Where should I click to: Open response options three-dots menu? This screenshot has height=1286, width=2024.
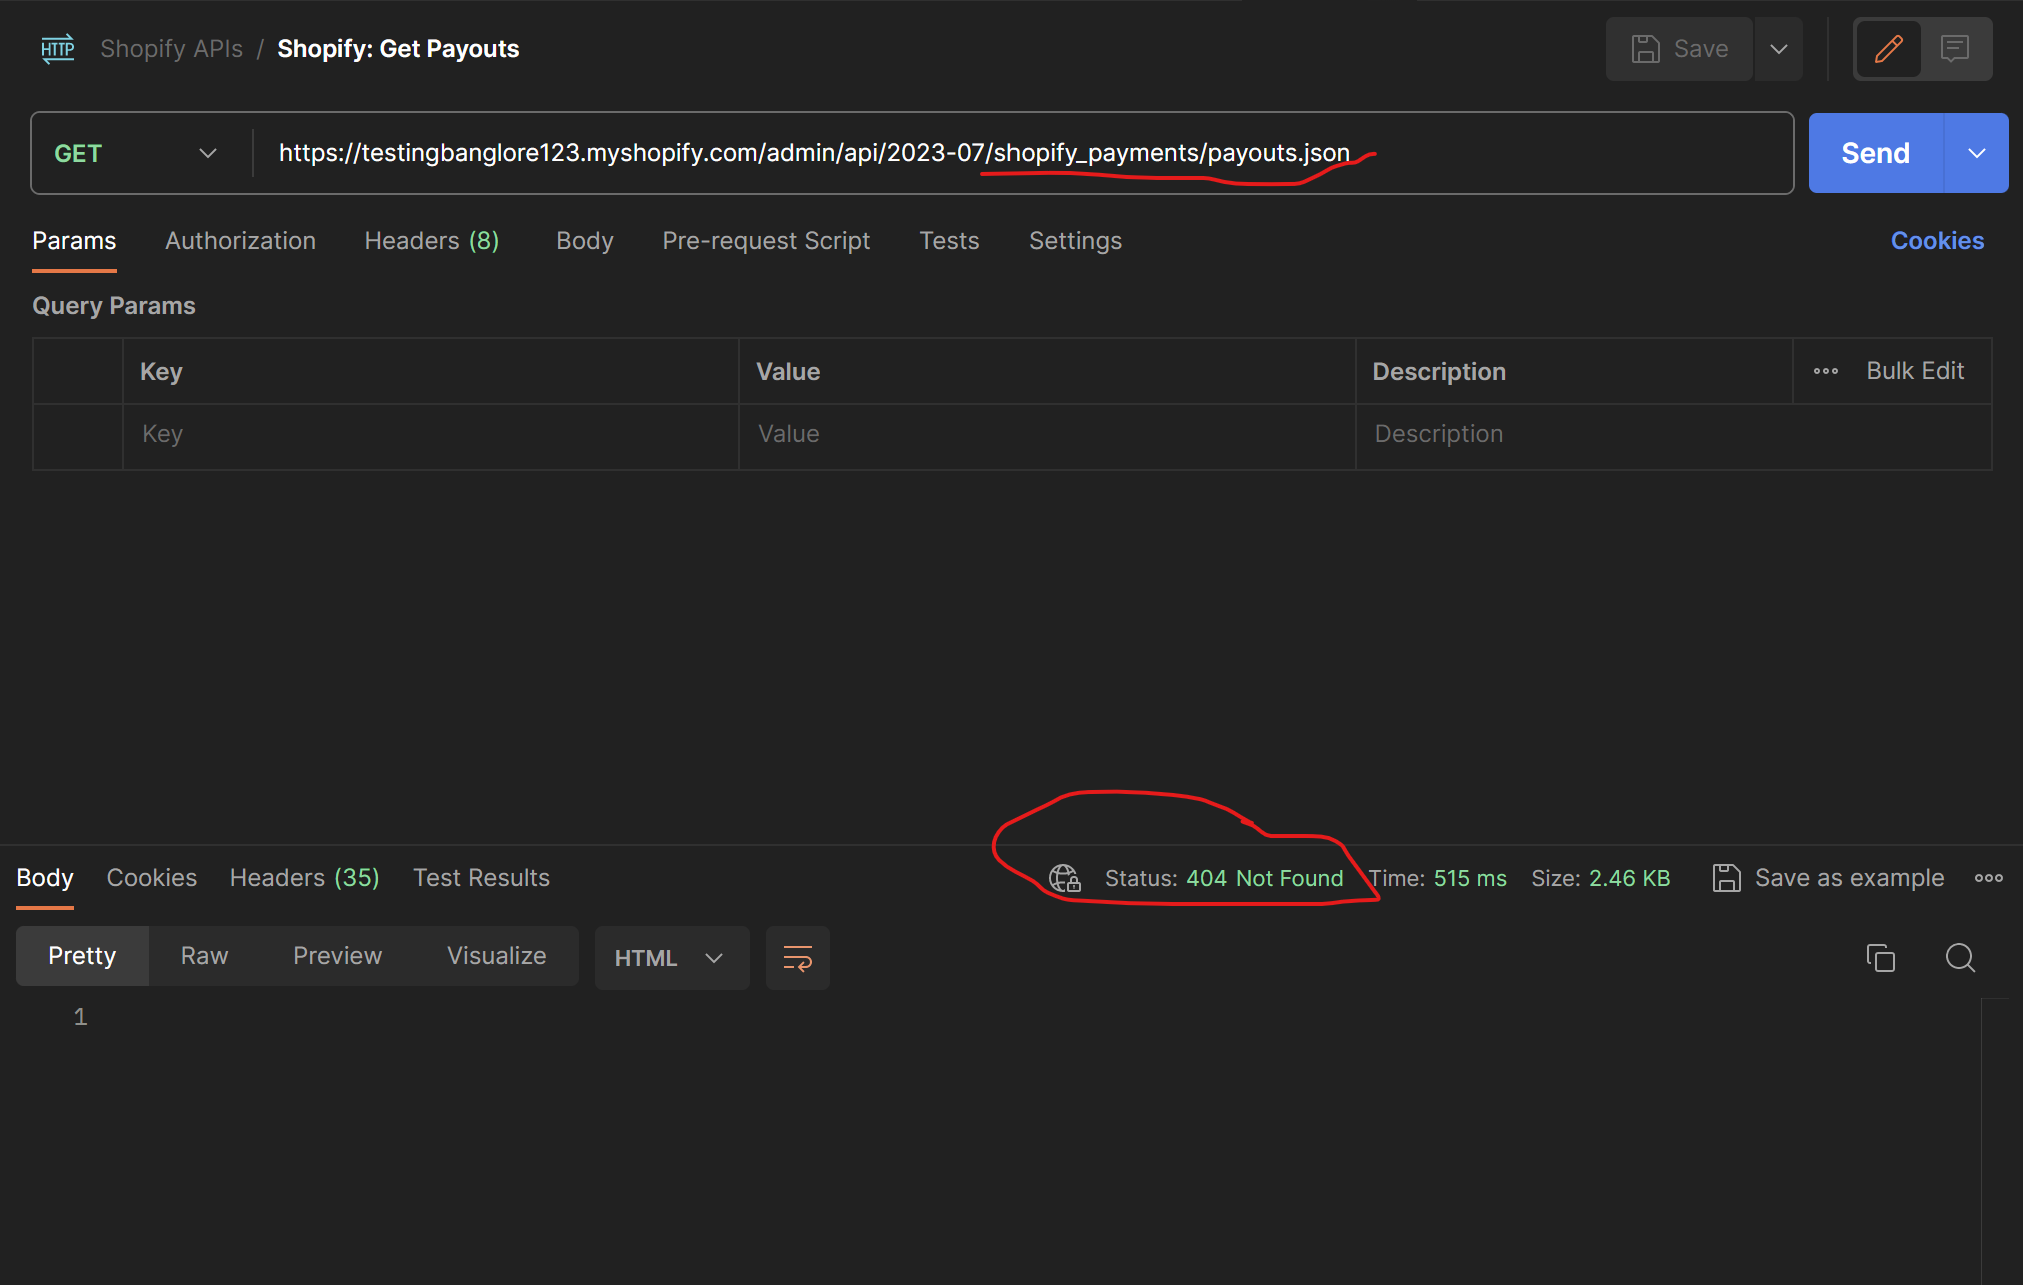[1988, 878]
